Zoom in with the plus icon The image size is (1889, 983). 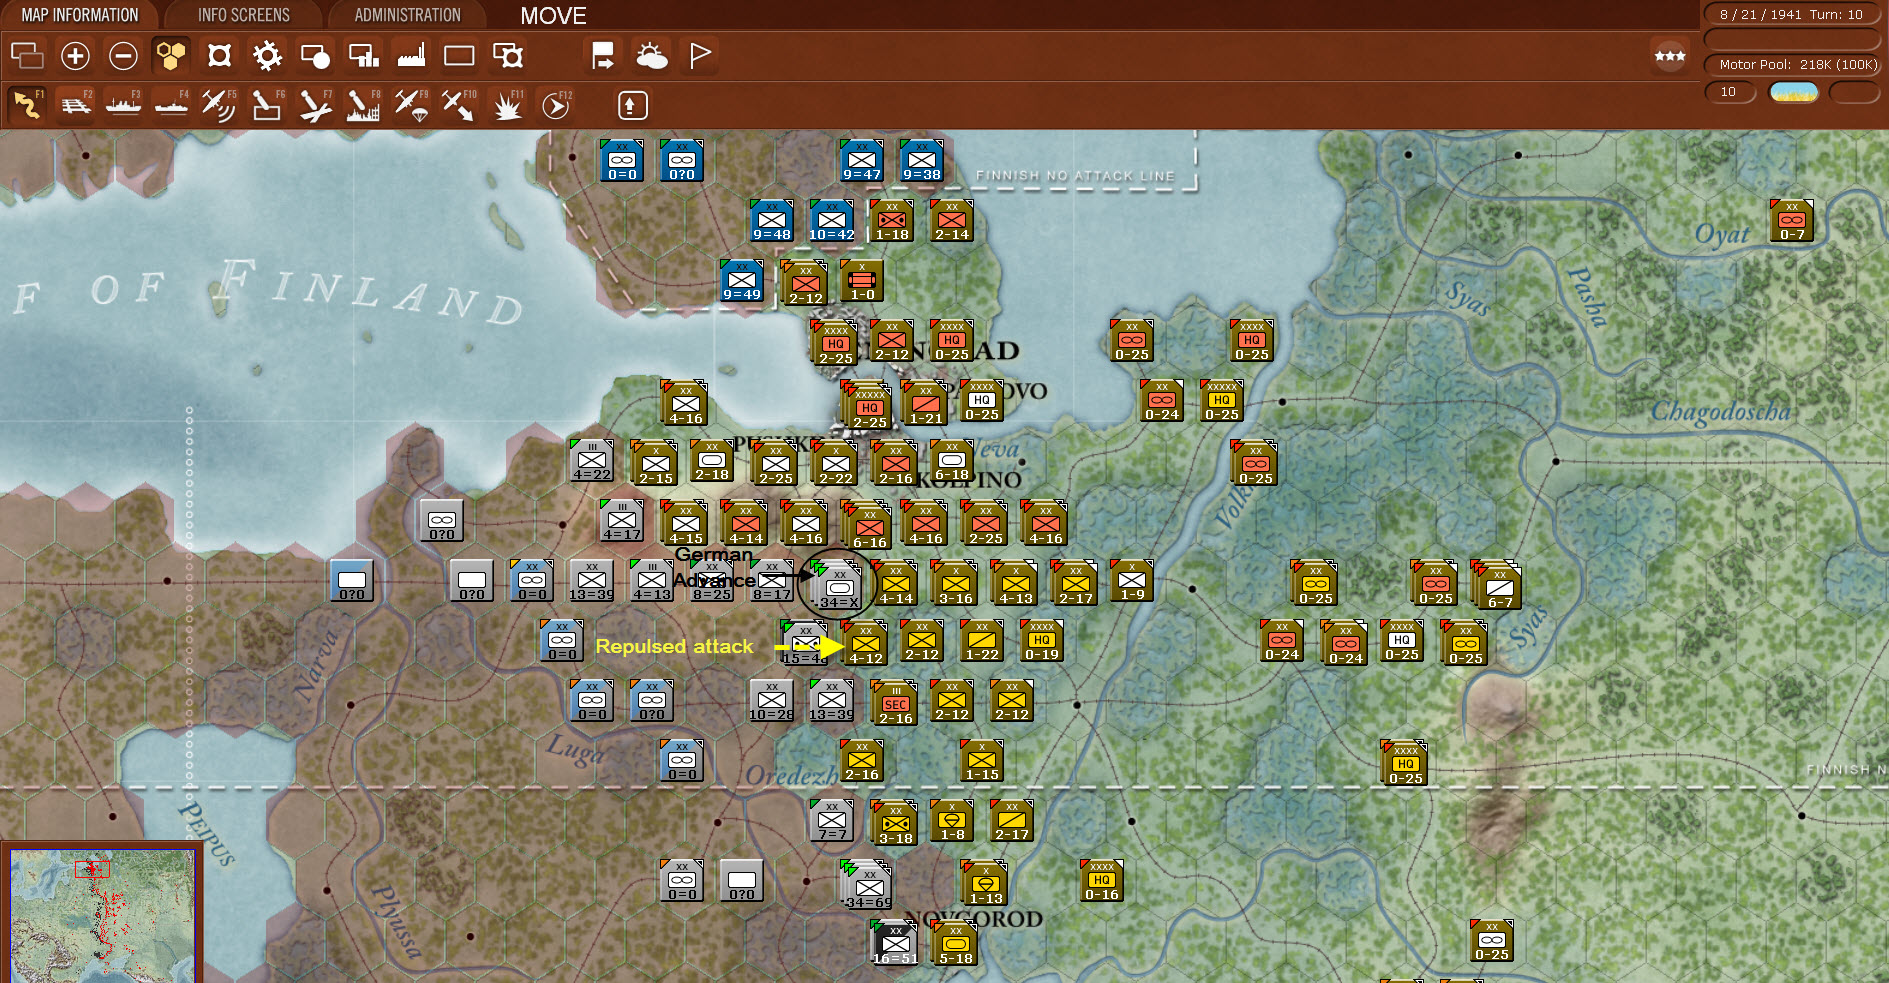75,56
